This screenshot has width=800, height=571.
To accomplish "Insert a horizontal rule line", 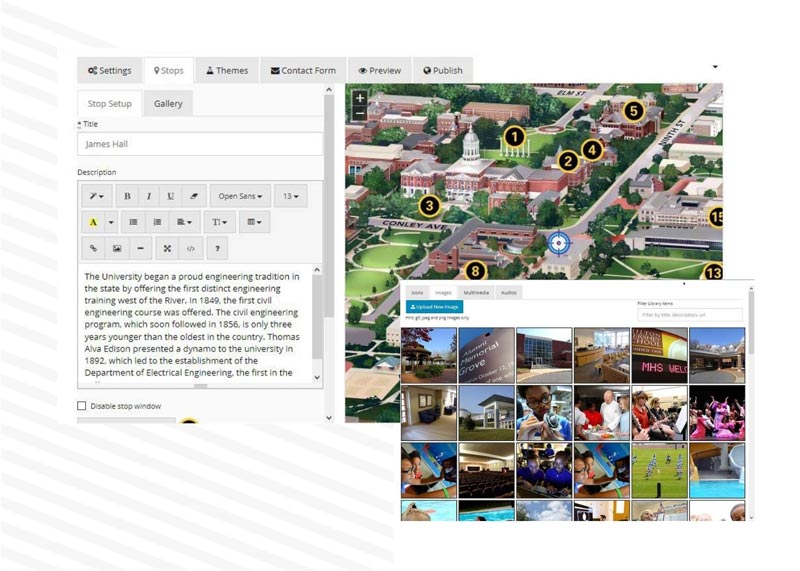I will click(140, 249).
